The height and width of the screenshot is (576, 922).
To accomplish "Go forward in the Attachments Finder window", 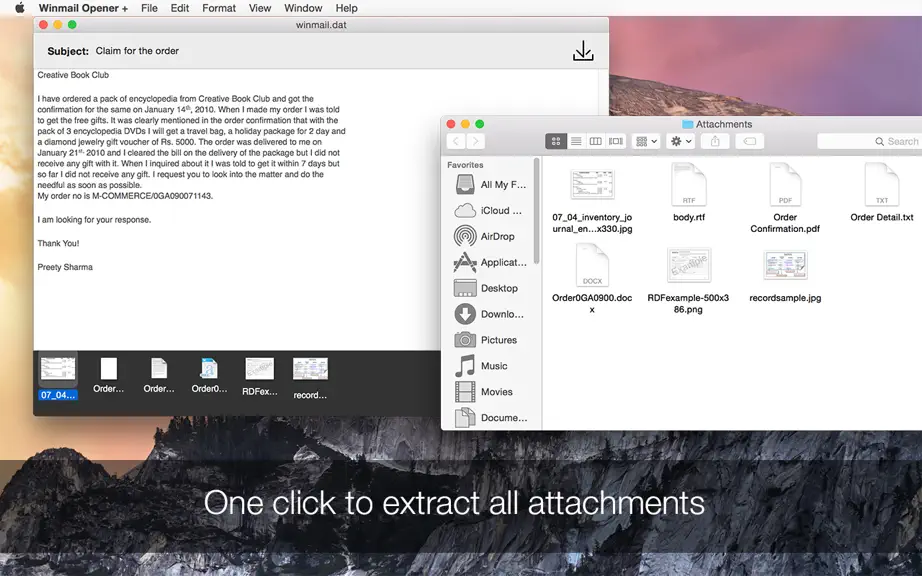I will pyautogui.click(x=476, y=141).
